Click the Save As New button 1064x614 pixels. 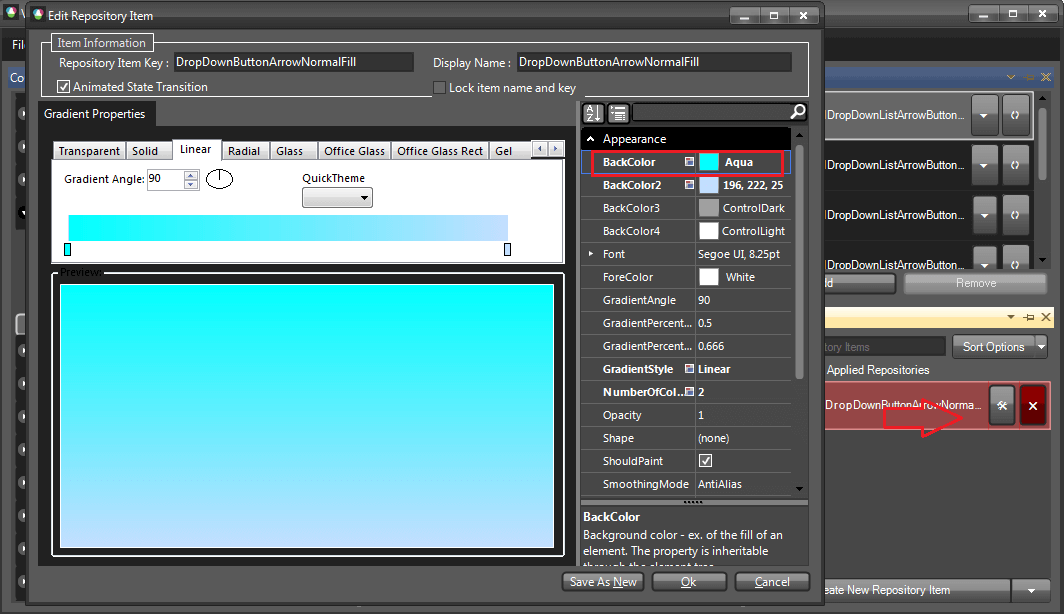click(602, 581)
